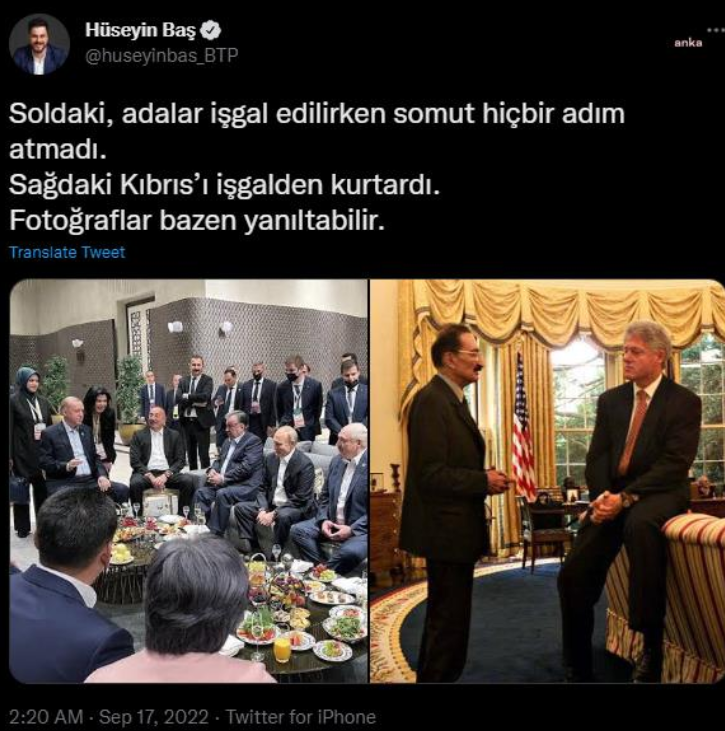This screenshot has width=725, height=731.
Task: Click the orange juice glass in left photo
Action: pos(282,648)
